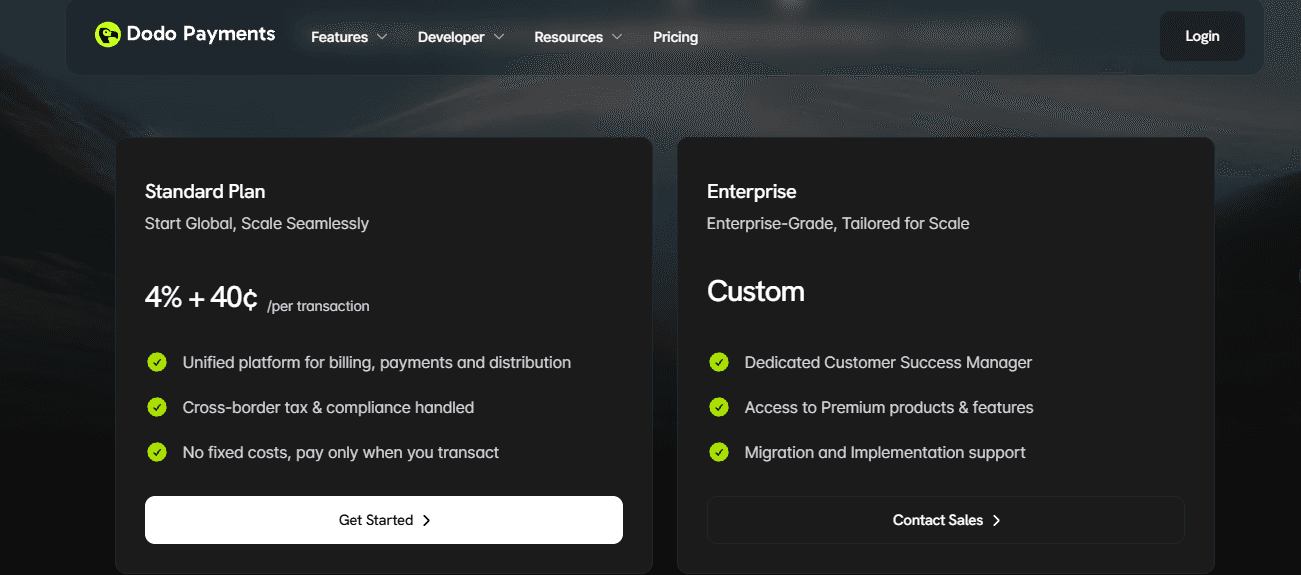Screen dimensions: 1301x575
Task: Click the Get Started button
Action: click(384, 520)
